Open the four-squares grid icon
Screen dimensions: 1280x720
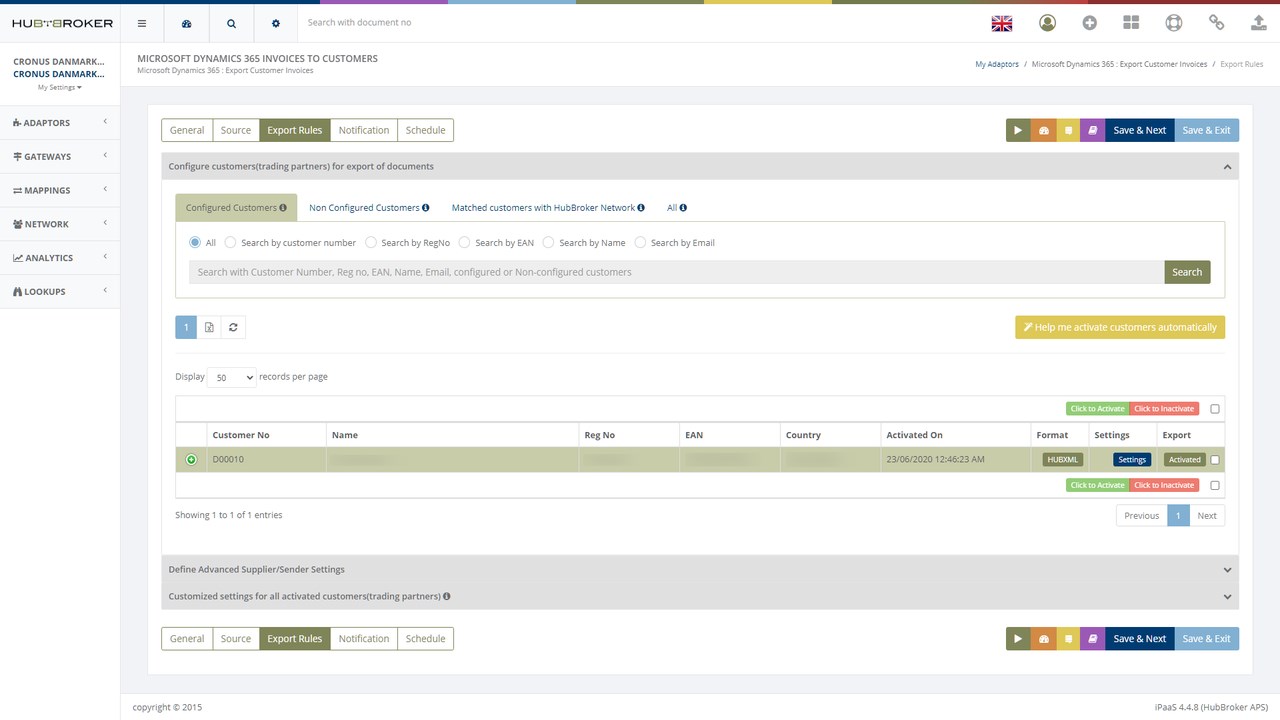1131,22
